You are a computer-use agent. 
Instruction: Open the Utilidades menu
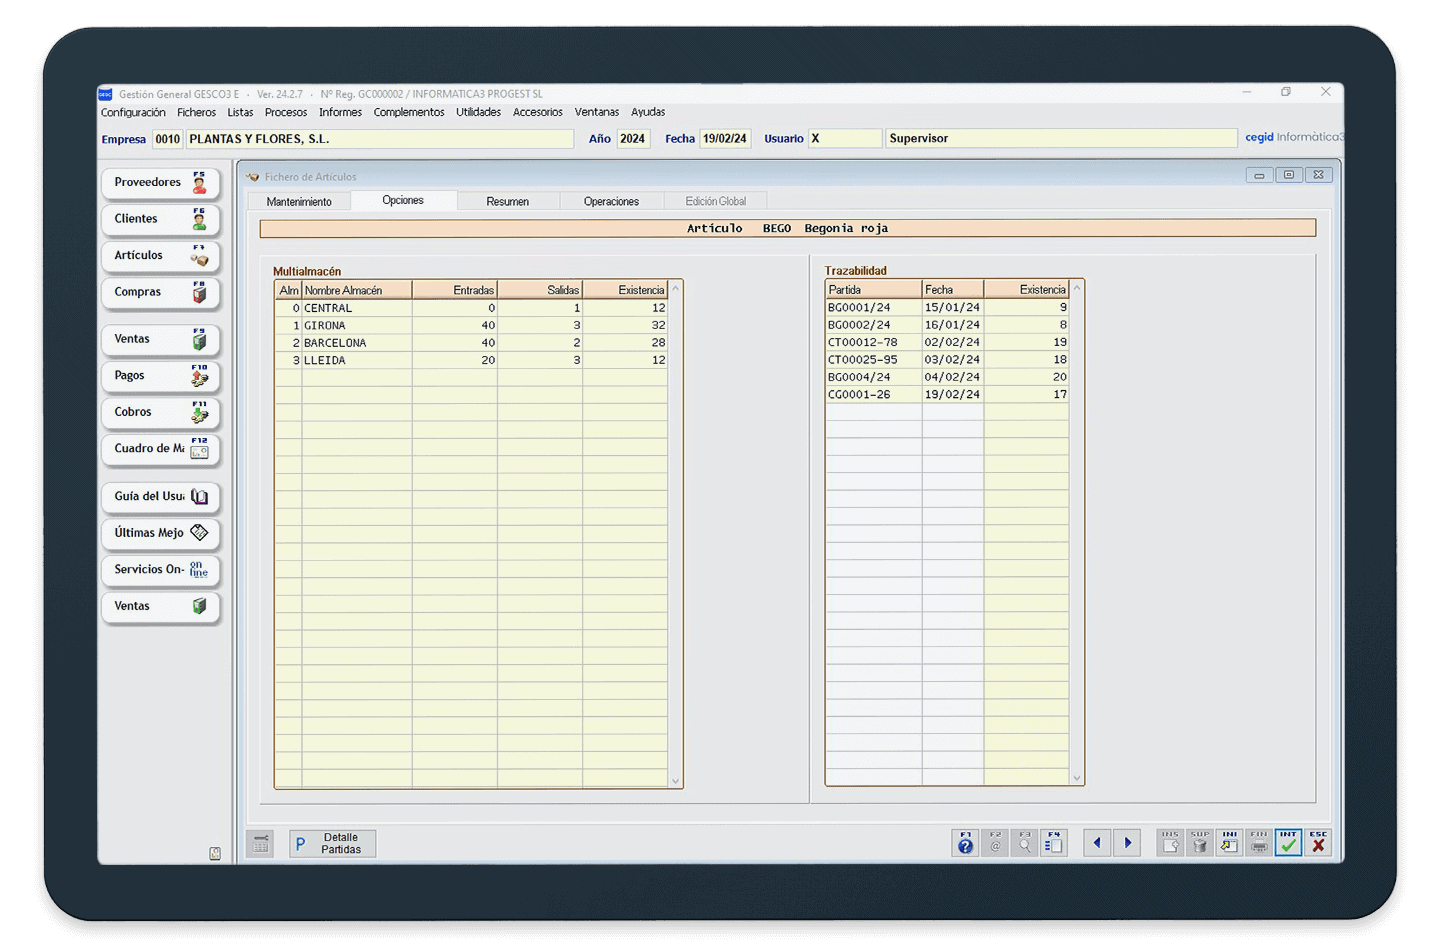[x=478, y=113]
